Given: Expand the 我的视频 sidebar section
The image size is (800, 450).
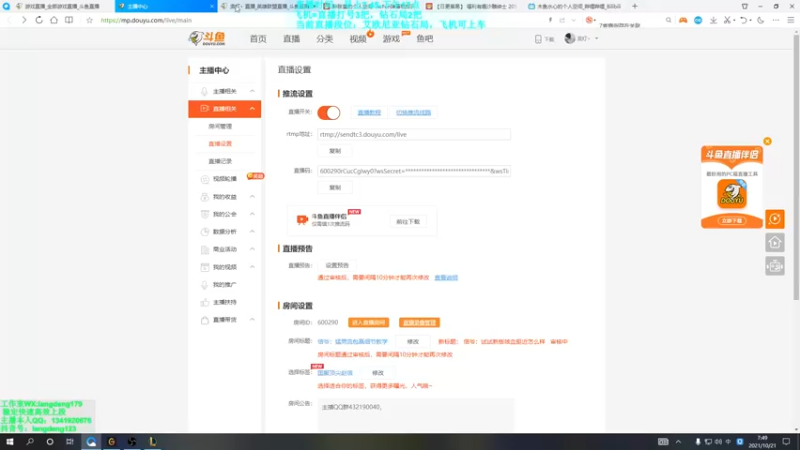Looking at the screenshot, I should tap(252, 267).
